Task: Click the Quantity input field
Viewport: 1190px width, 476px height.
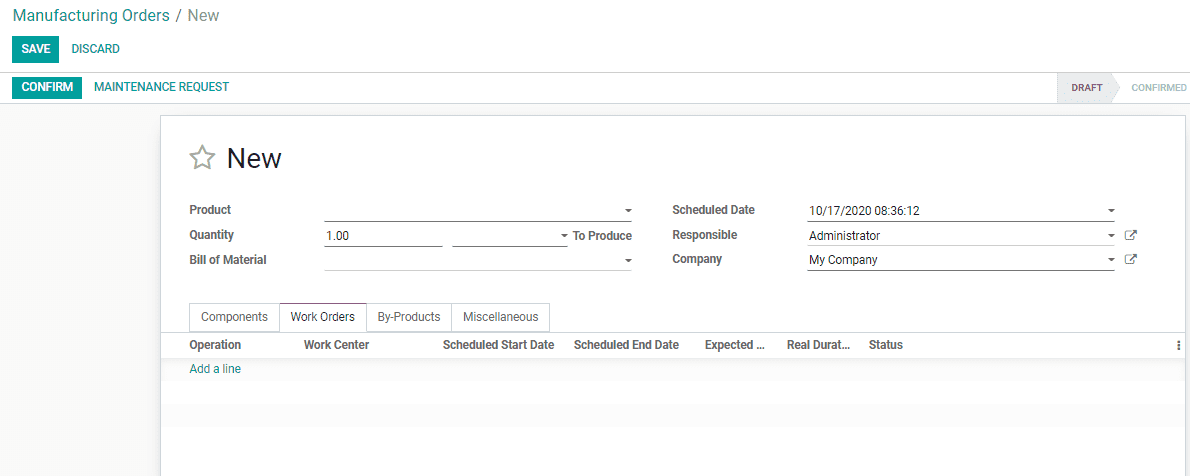Action: 383,236
